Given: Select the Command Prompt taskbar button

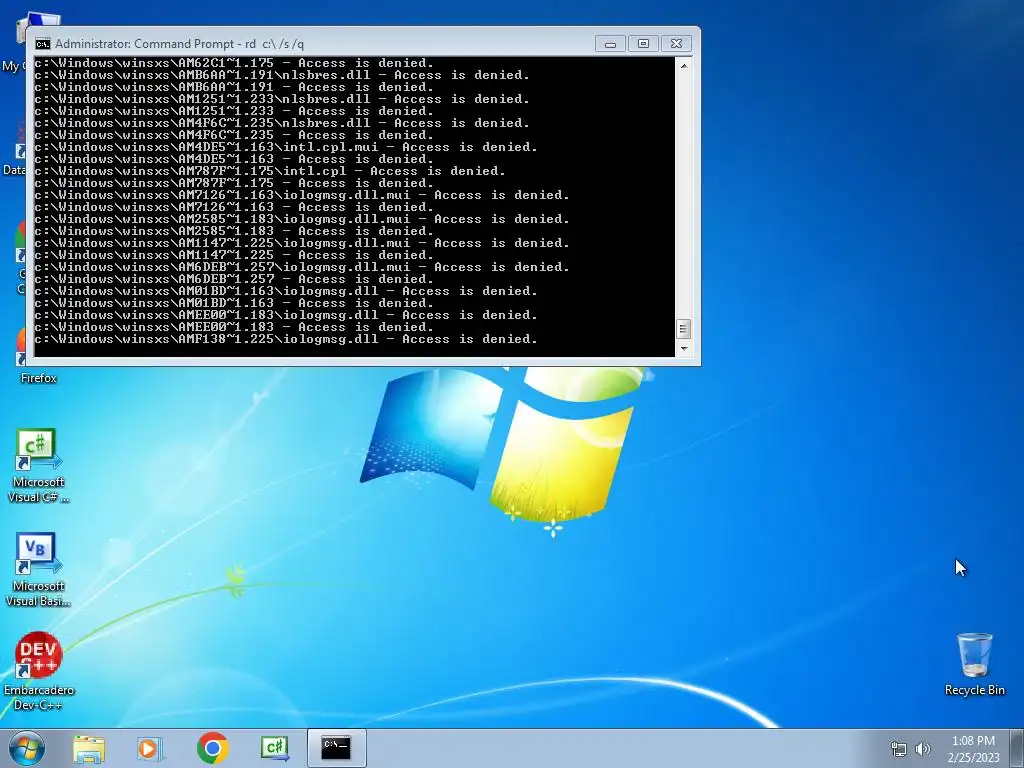Looking at the screenshot, I should (336, 748).
